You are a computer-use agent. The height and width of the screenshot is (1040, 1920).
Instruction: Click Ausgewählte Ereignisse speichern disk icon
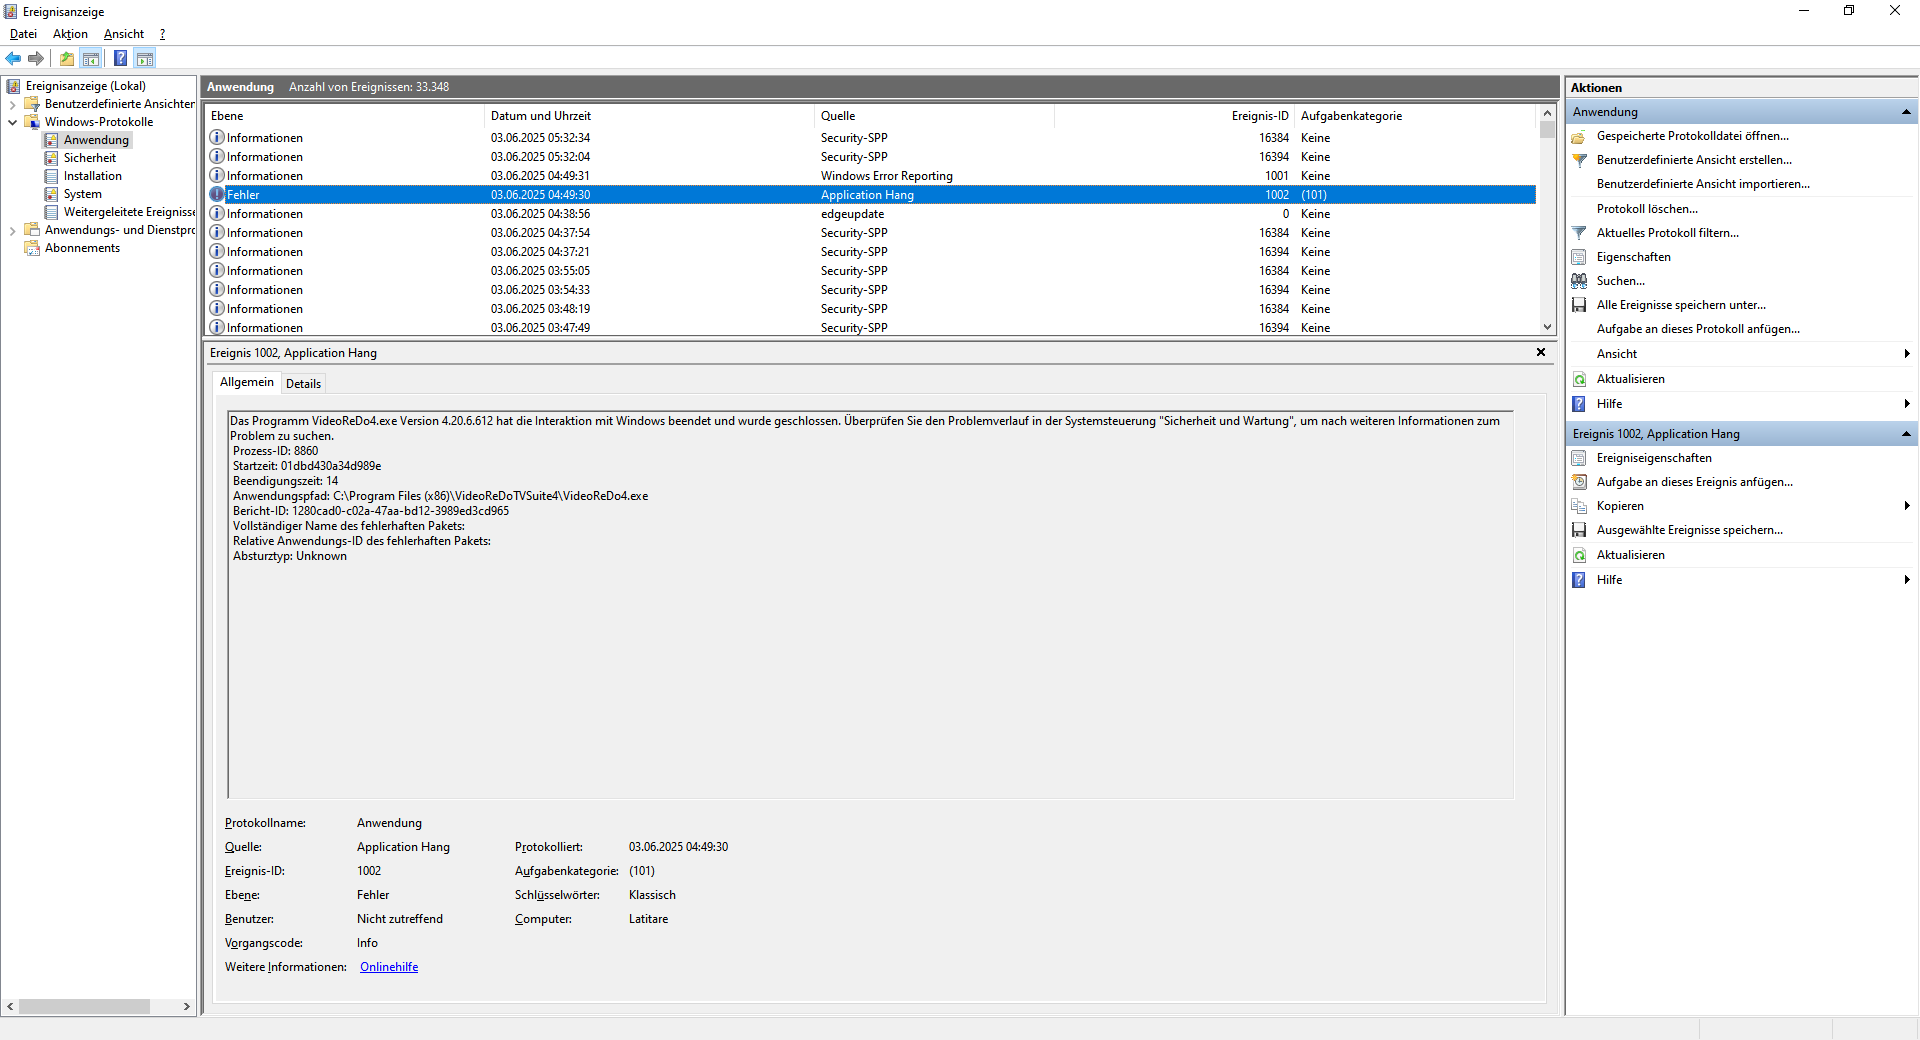1579,530
